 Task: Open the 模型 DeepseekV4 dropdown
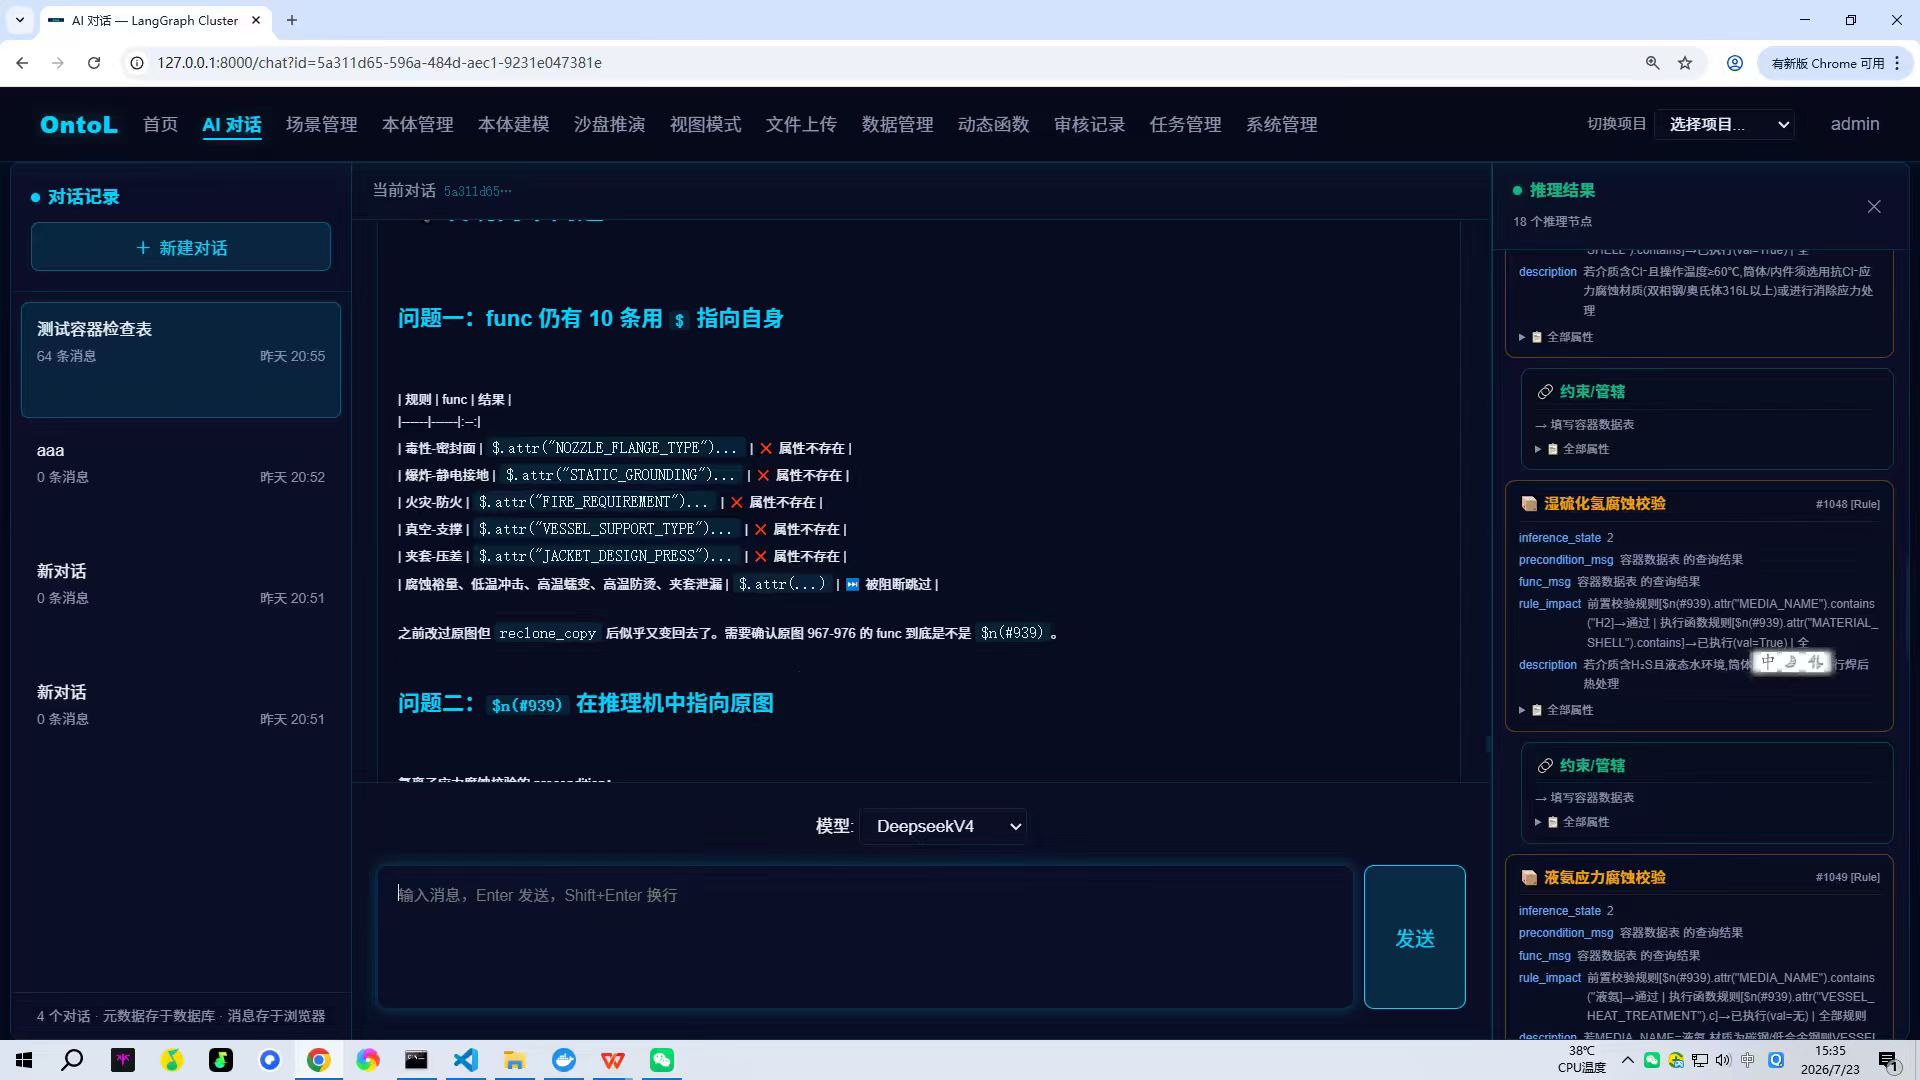point(943,826)
